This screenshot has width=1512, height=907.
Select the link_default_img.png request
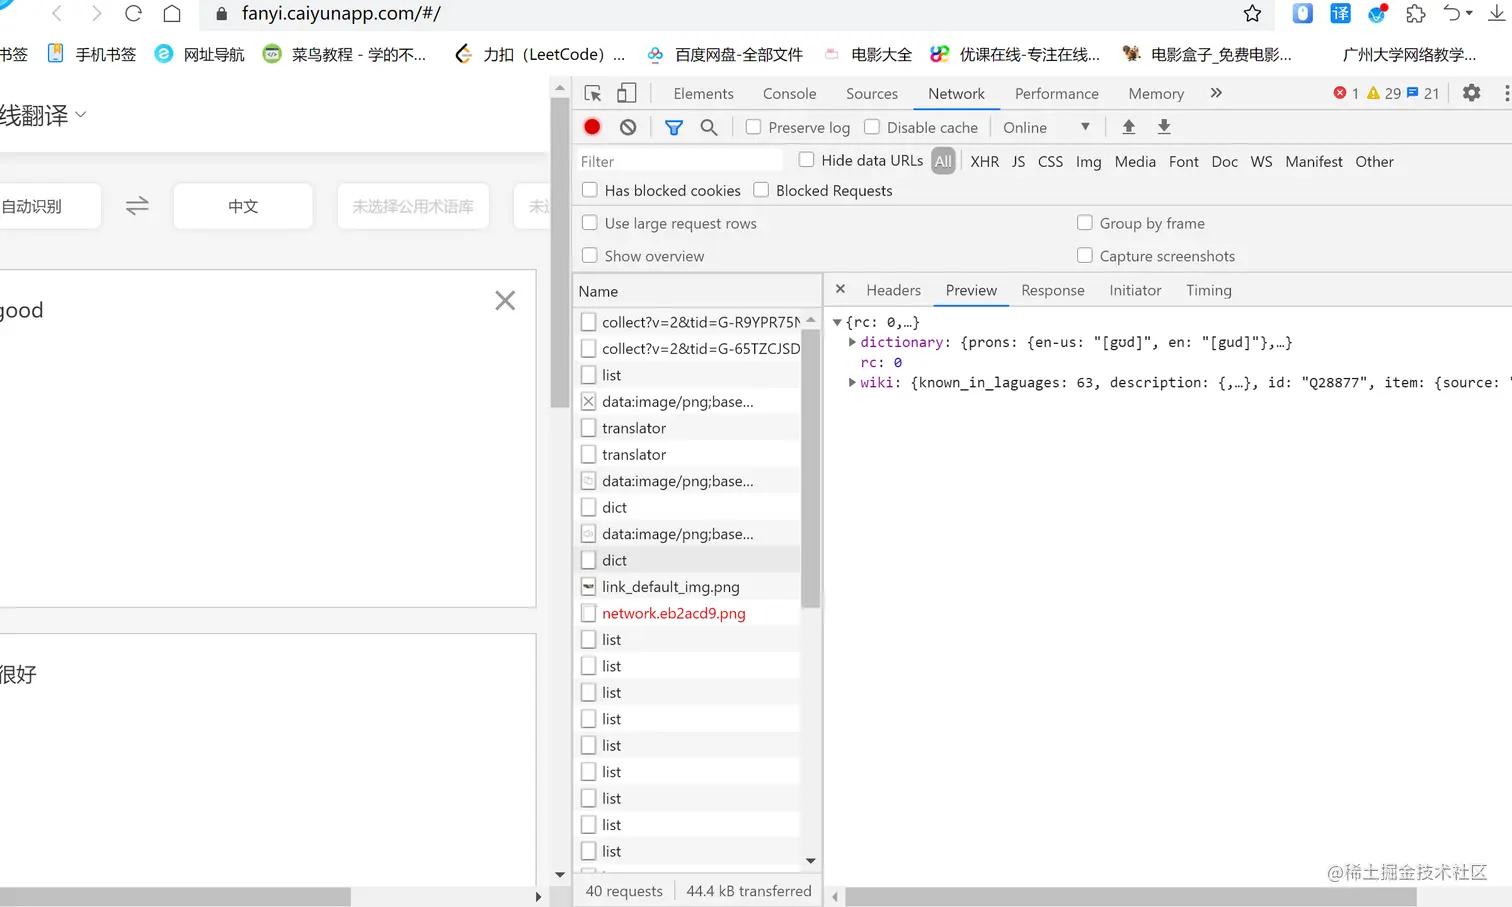(x=689, y=587)
